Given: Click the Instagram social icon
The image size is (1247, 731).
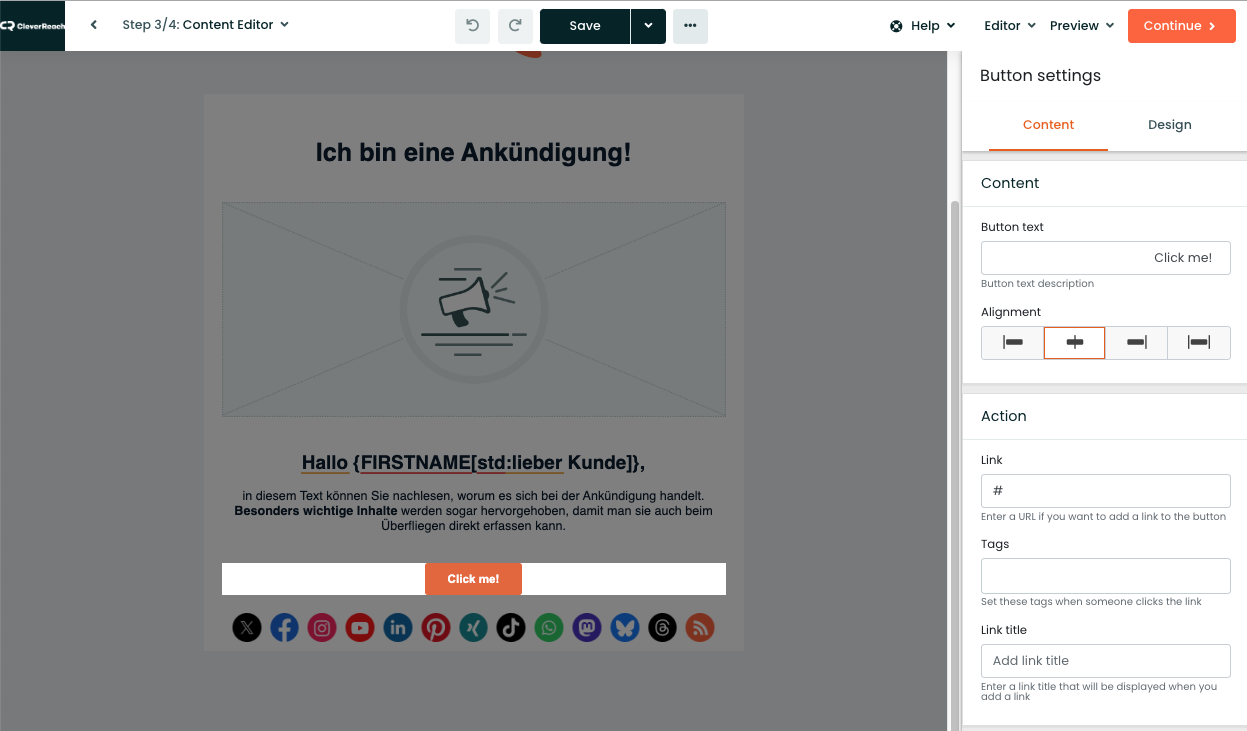Looking at the screenshot, I should point(322,628).
